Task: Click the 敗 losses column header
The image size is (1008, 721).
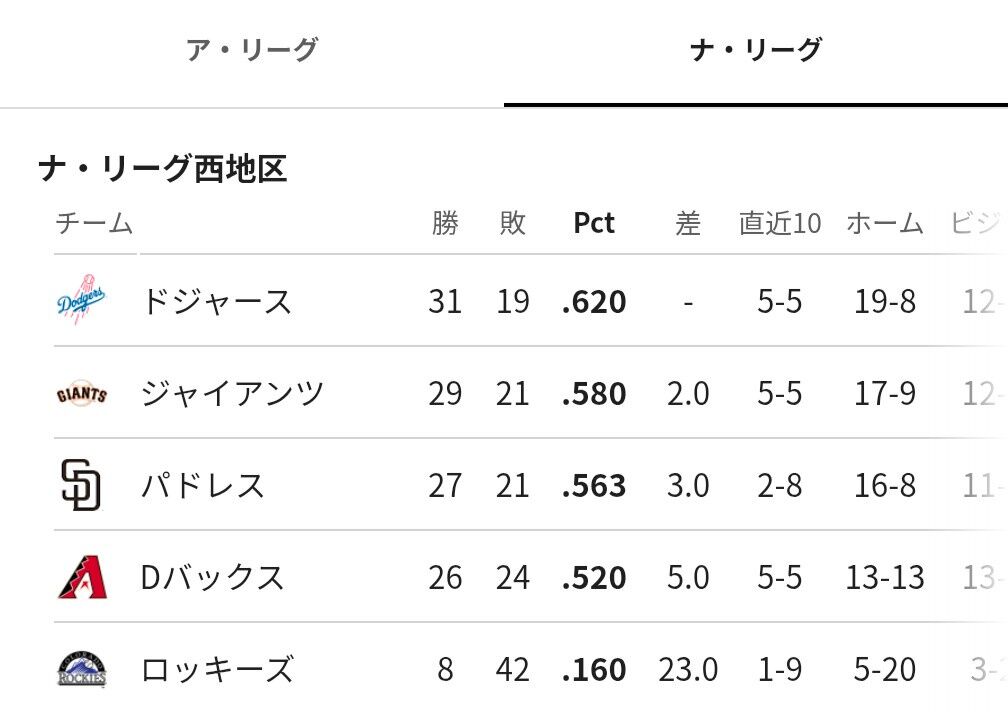Action: (x=513, y=223)
